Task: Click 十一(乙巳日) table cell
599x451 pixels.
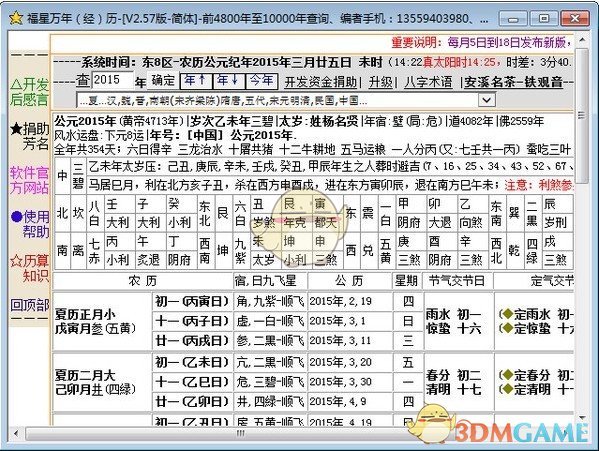Action: [x=192, y=382]
